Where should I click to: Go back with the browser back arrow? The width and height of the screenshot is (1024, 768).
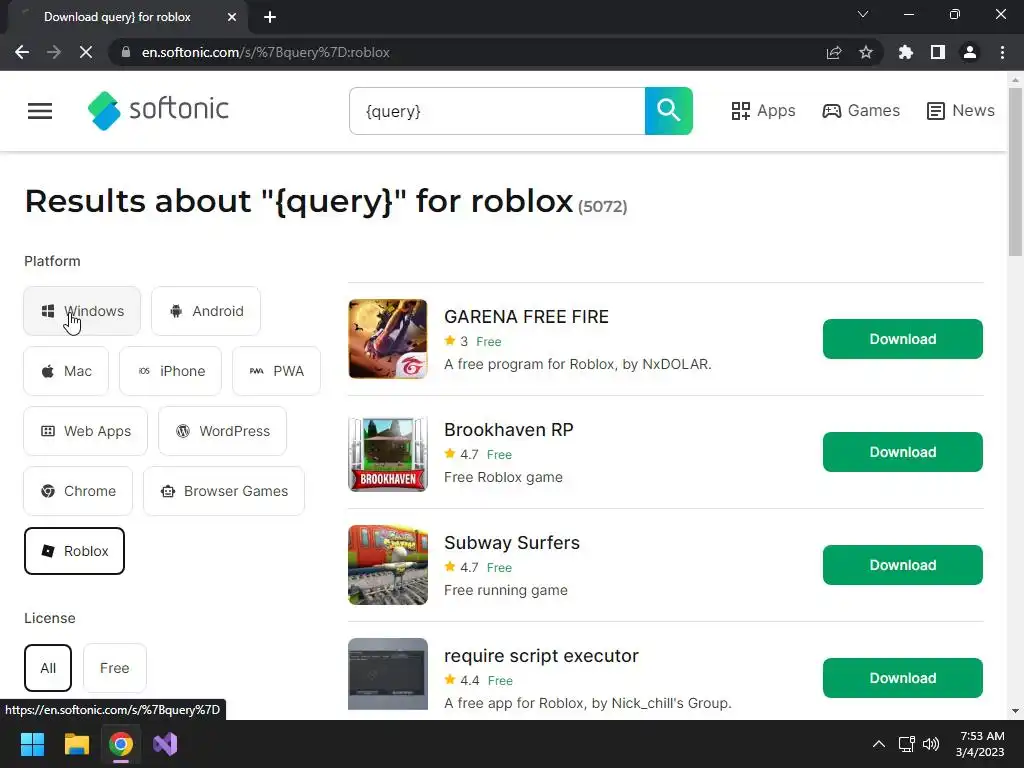[22, 52]
